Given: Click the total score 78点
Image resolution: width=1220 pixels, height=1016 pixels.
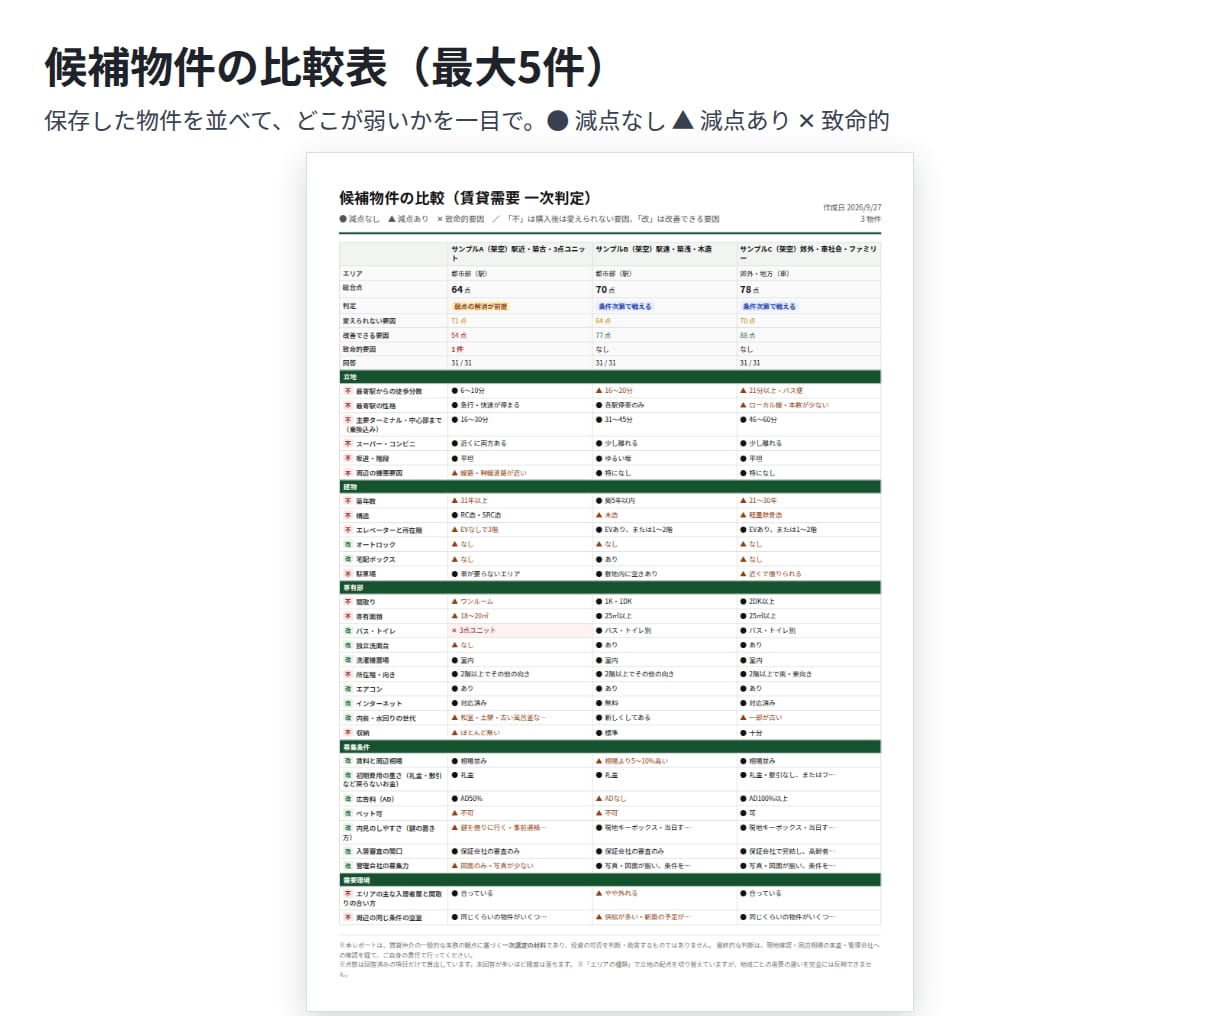Looking at the screenshot, I should tap(750, 290).
